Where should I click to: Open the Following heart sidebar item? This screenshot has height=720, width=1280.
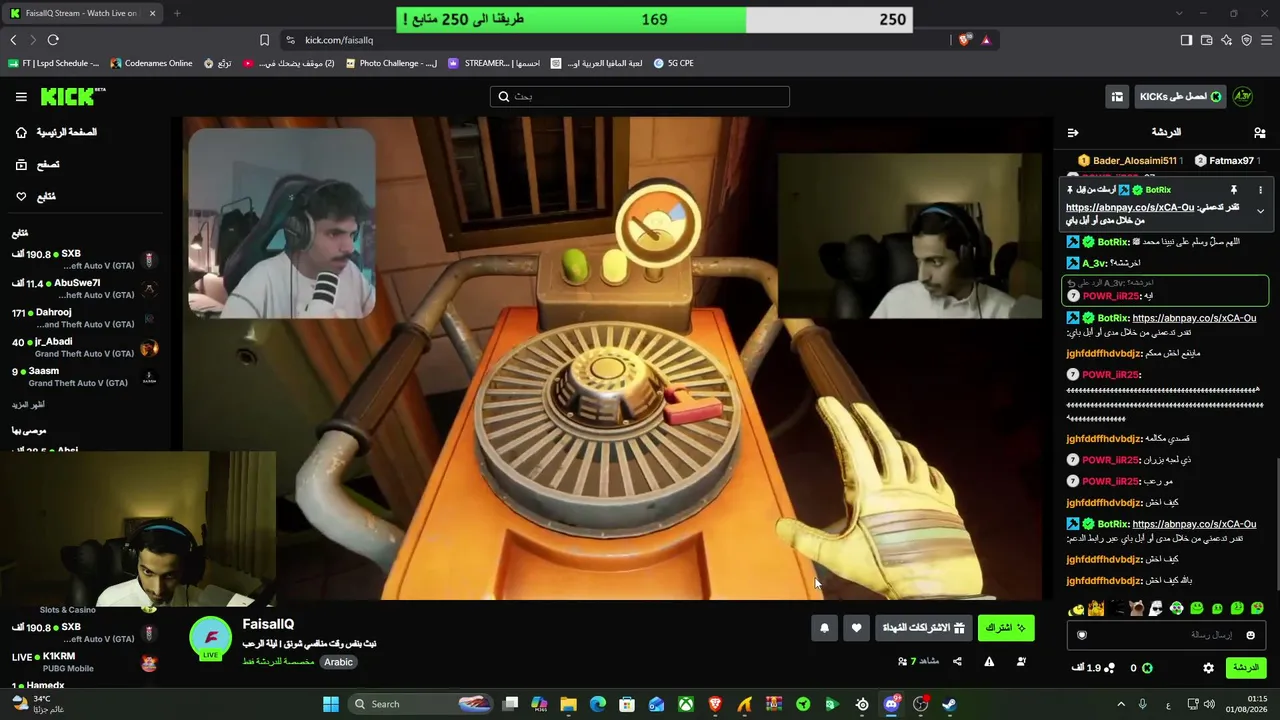click(36, 196)
